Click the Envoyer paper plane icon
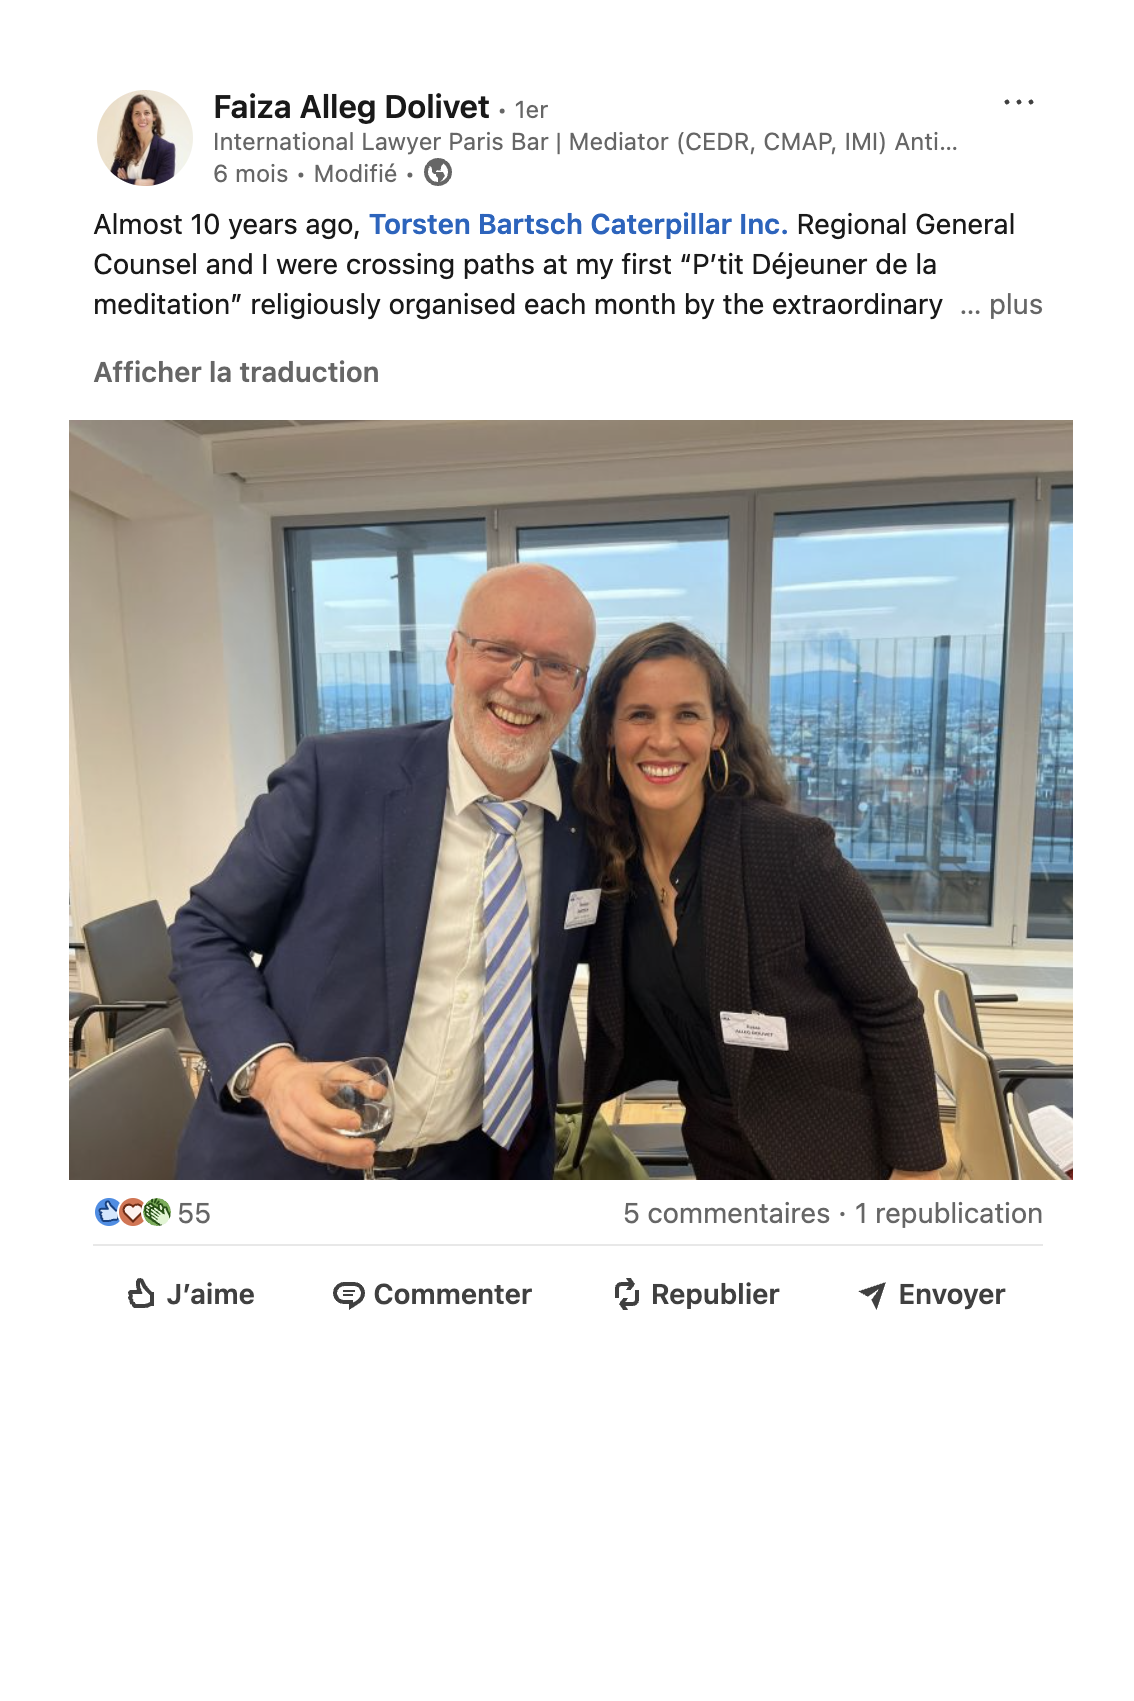 (x=872, y=1295)
